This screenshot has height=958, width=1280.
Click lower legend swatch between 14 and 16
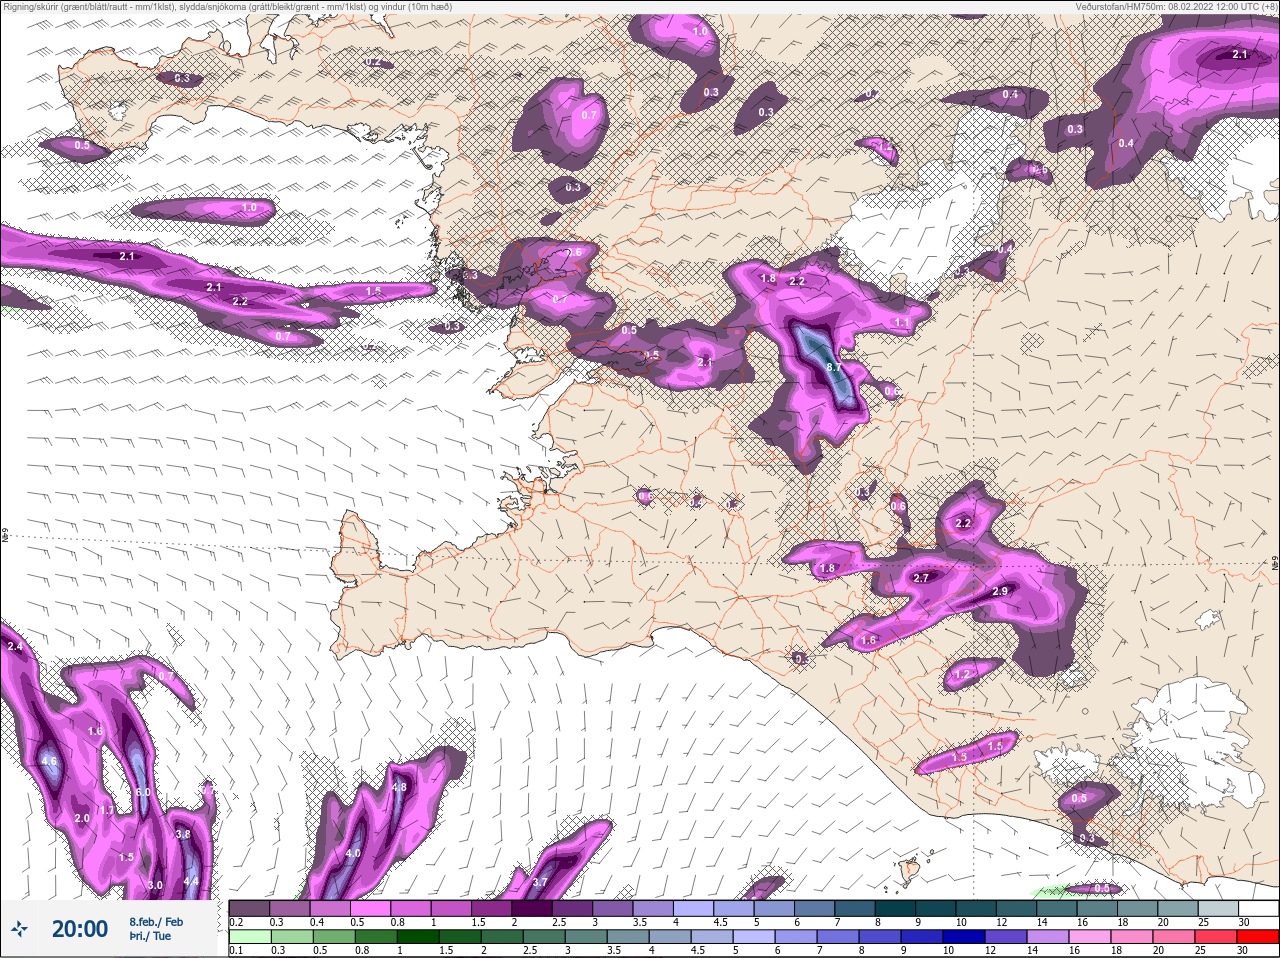click(x=1050, y=937)
